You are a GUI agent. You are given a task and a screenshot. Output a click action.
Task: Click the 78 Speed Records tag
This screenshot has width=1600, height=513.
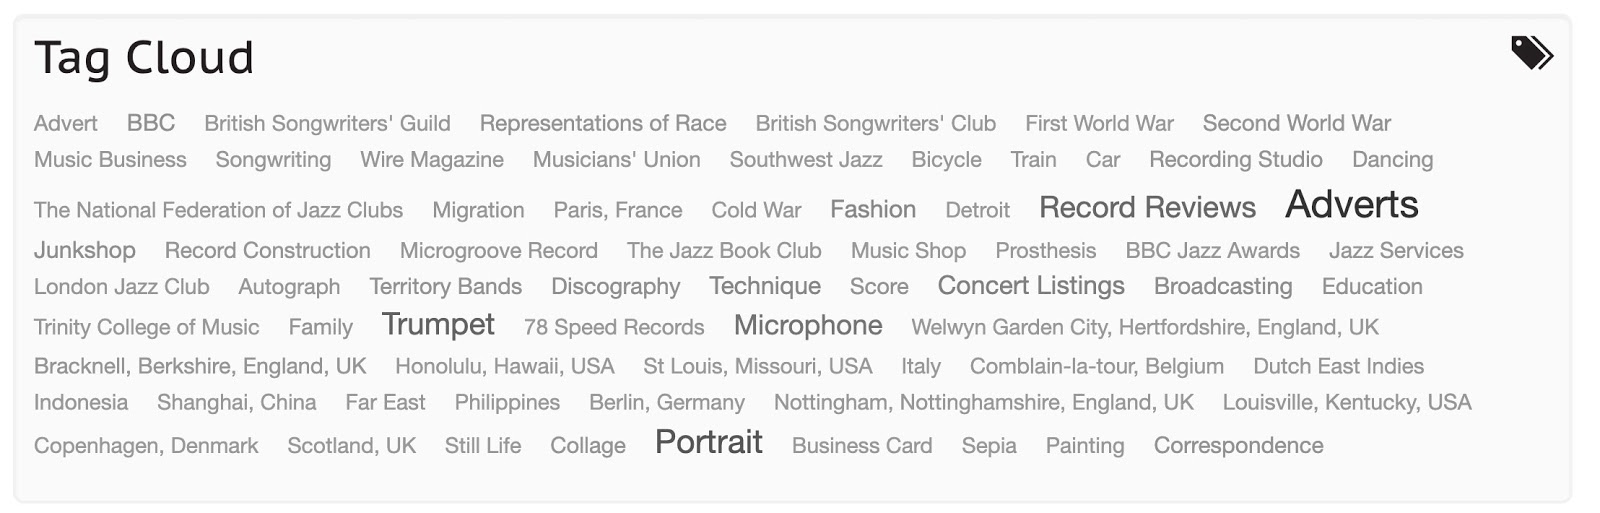[x=614, y=327]
